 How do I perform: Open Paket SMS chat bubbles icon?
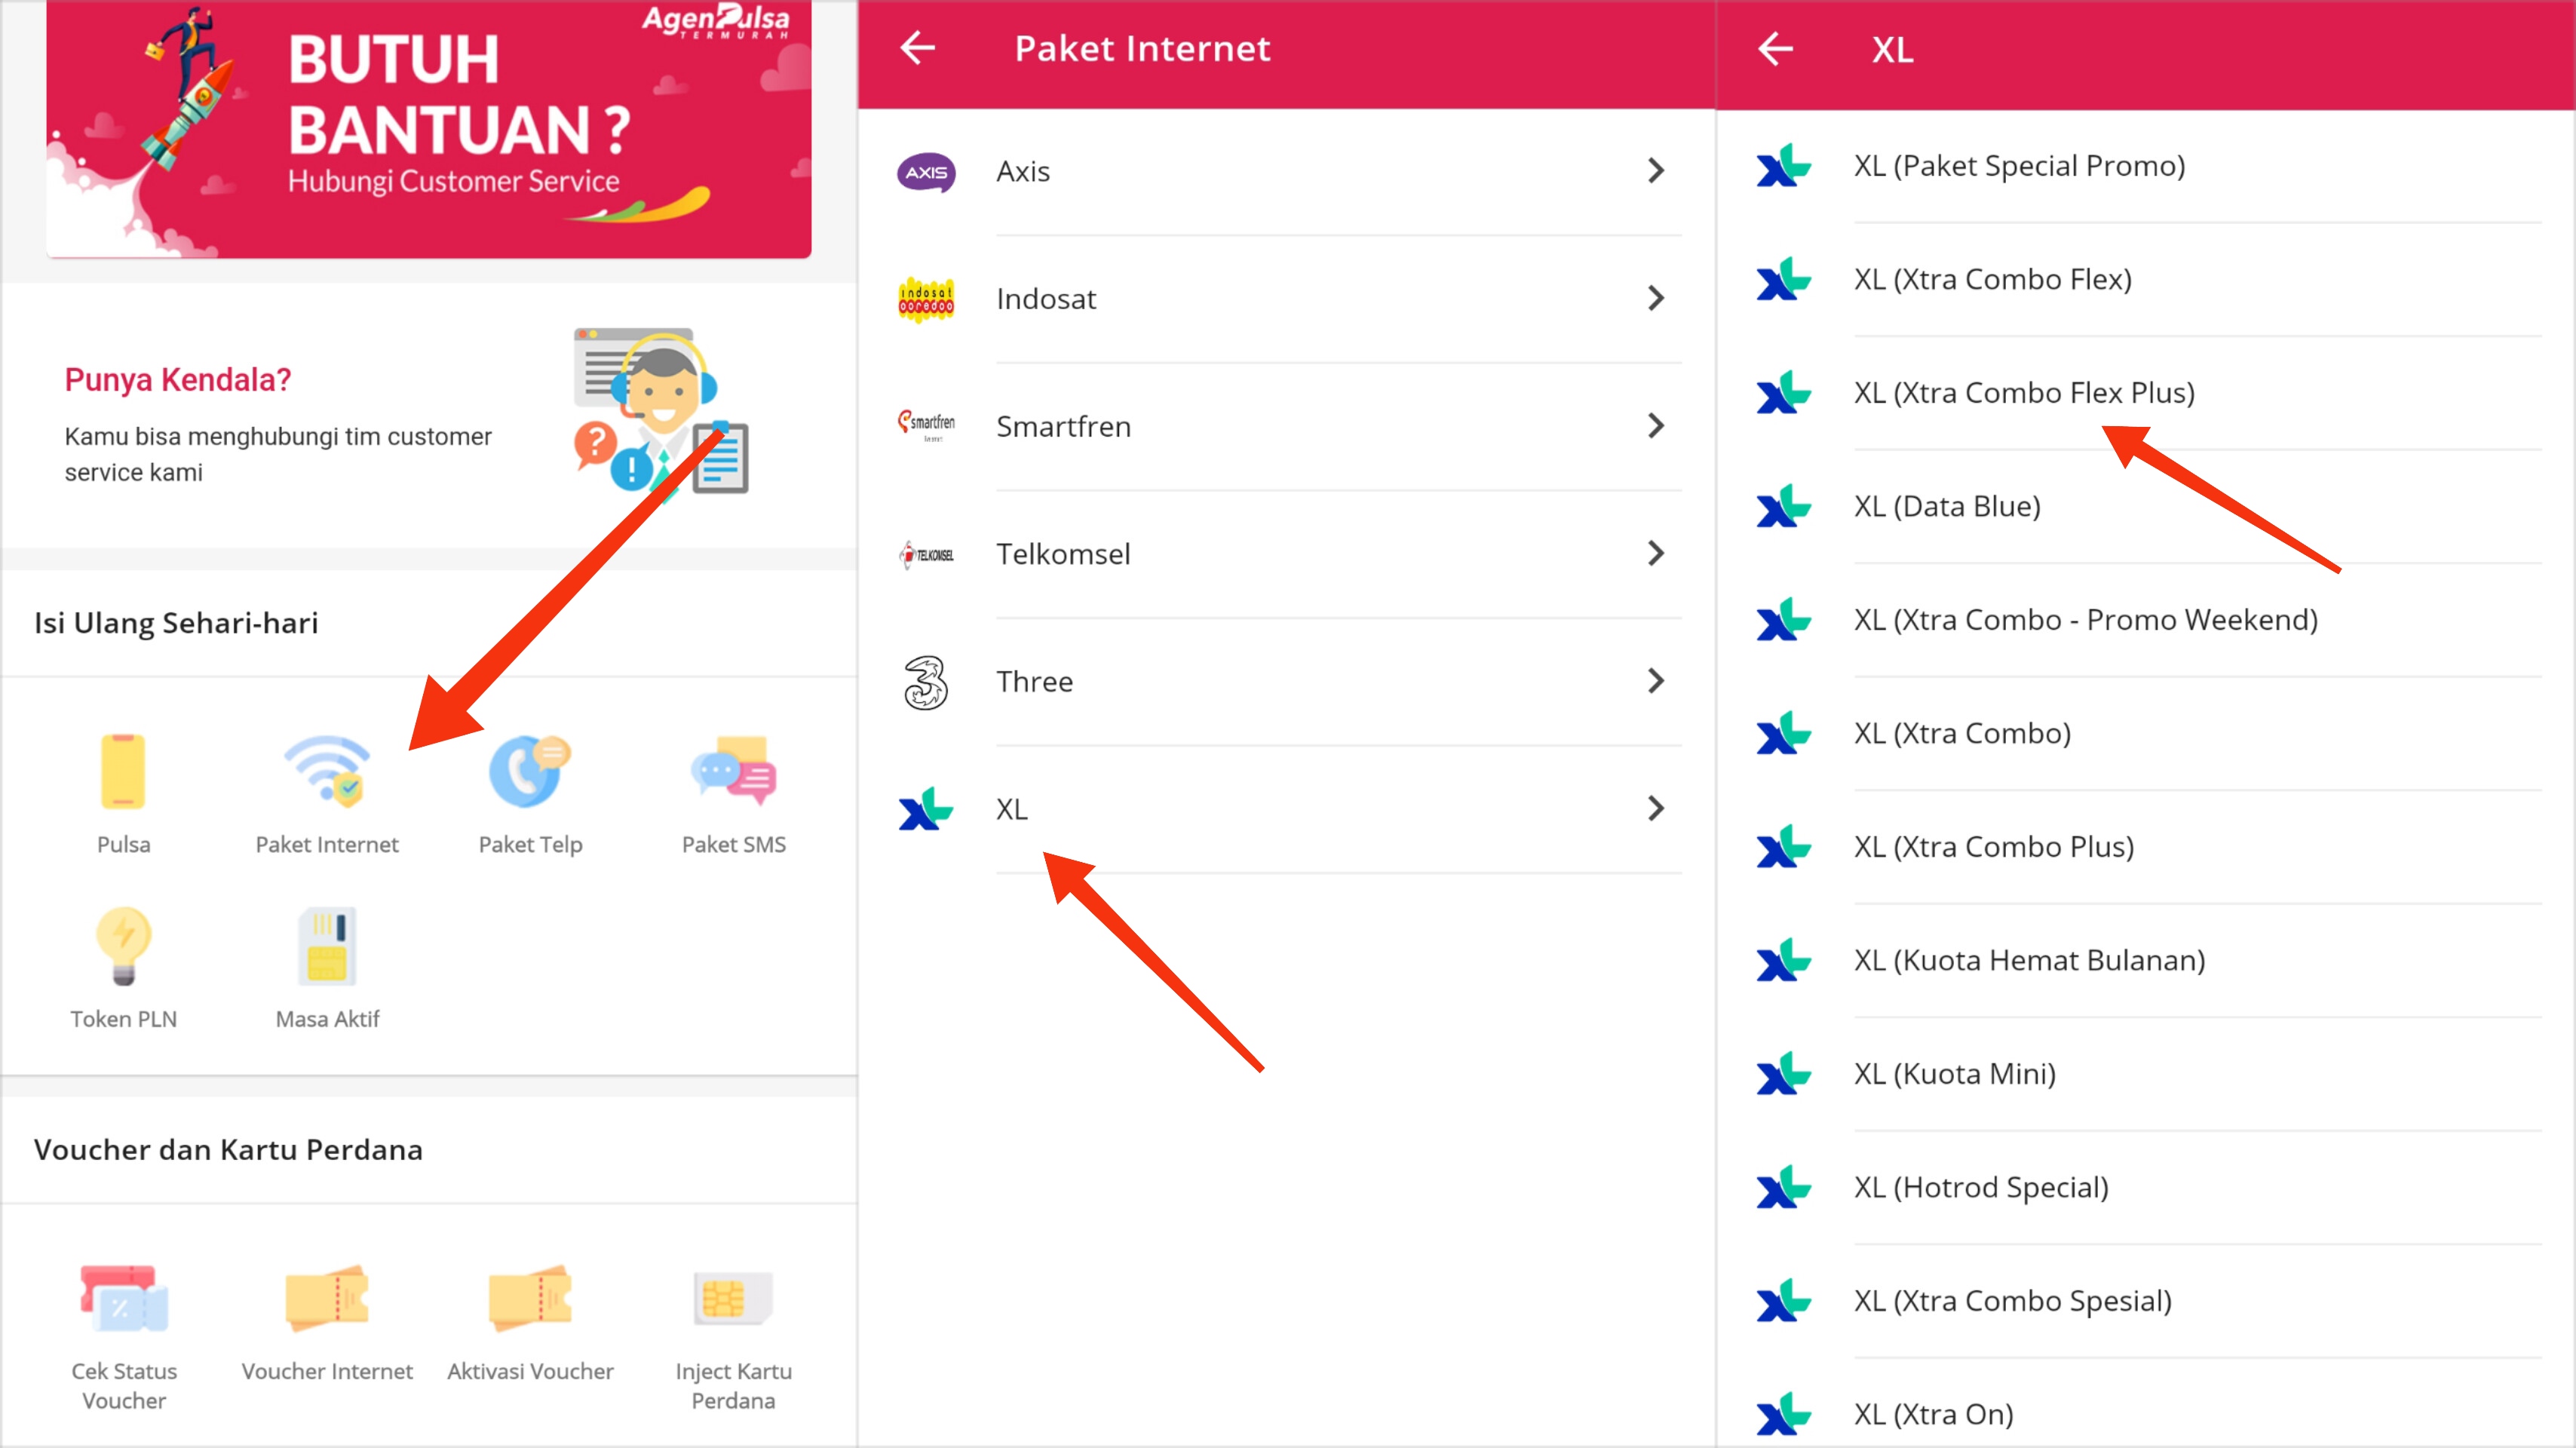pos(733,771)
